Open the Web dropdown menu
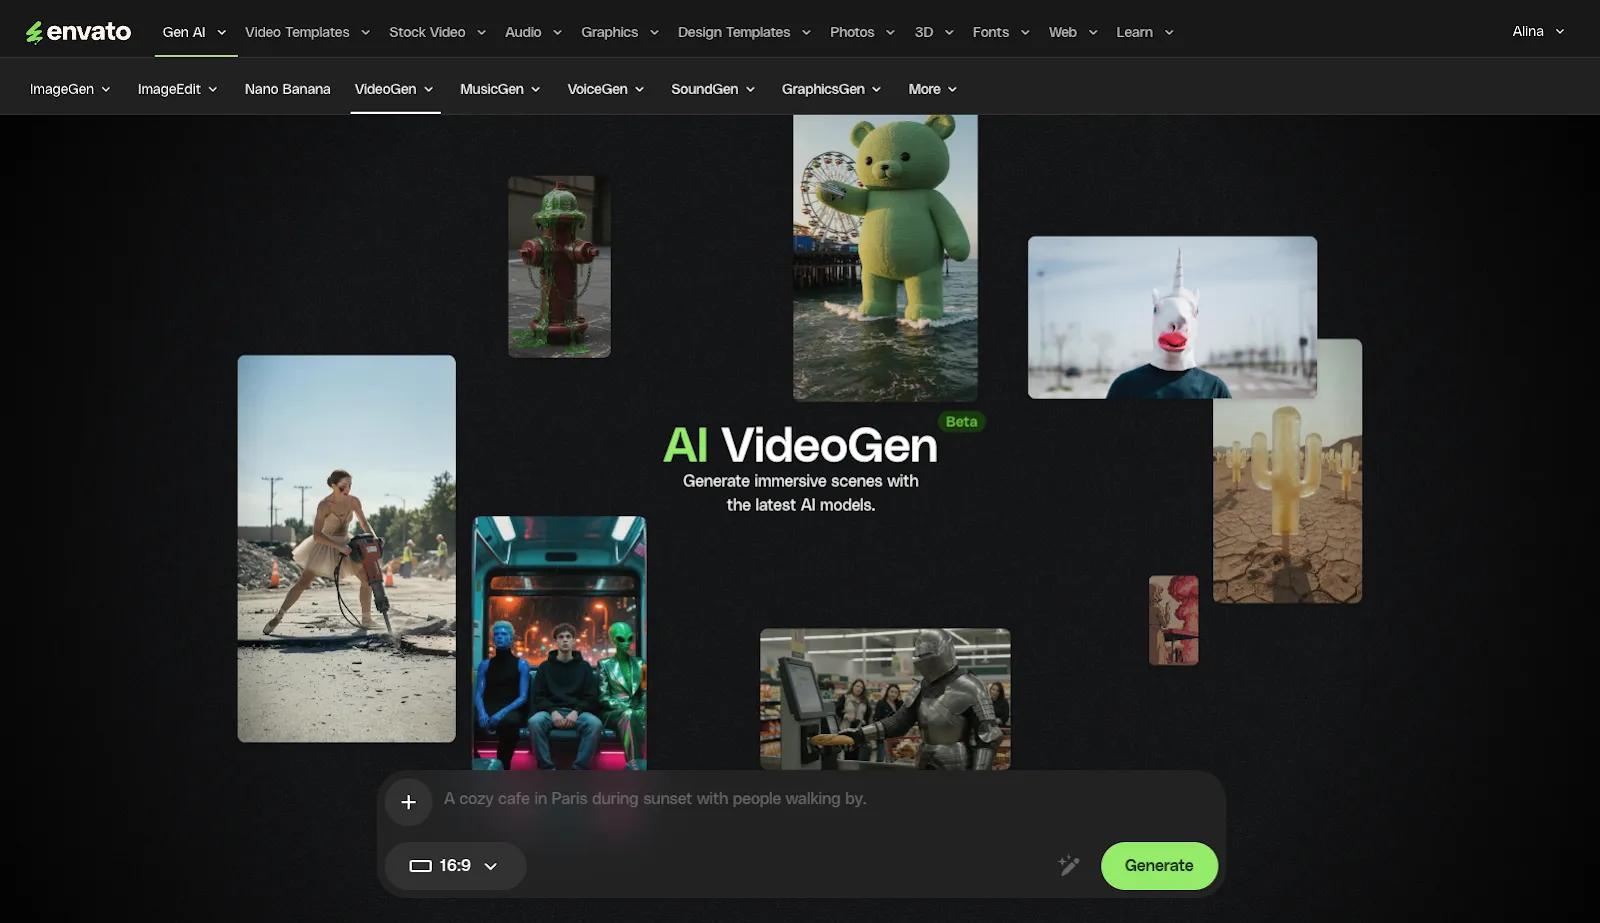 (1073, 32)
